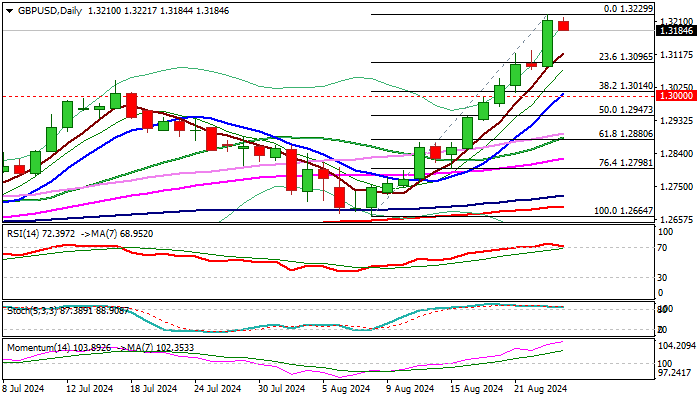Screen dimensions: 700x400
Task: Click the tall green candle before the latest
Action: coord(547,43)
